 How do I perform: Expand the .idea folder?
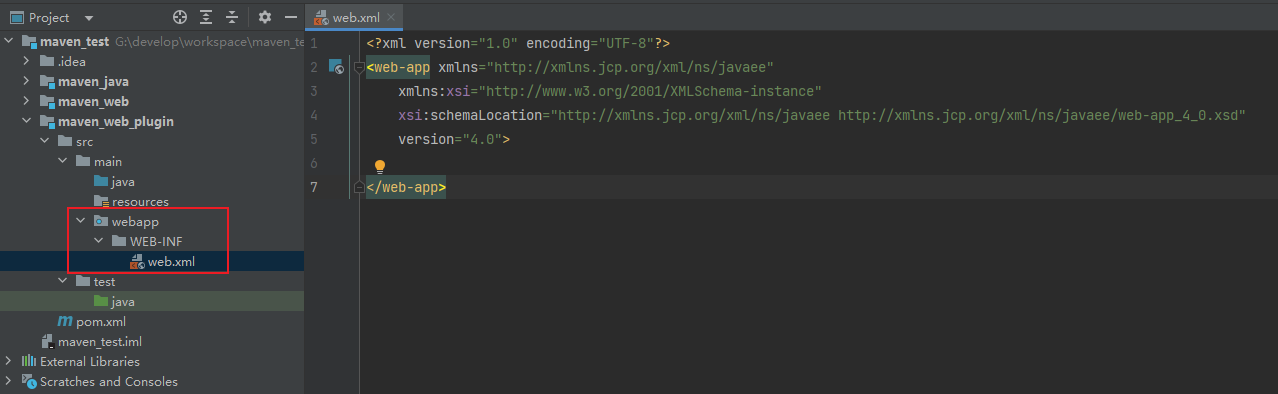[27, 61]
